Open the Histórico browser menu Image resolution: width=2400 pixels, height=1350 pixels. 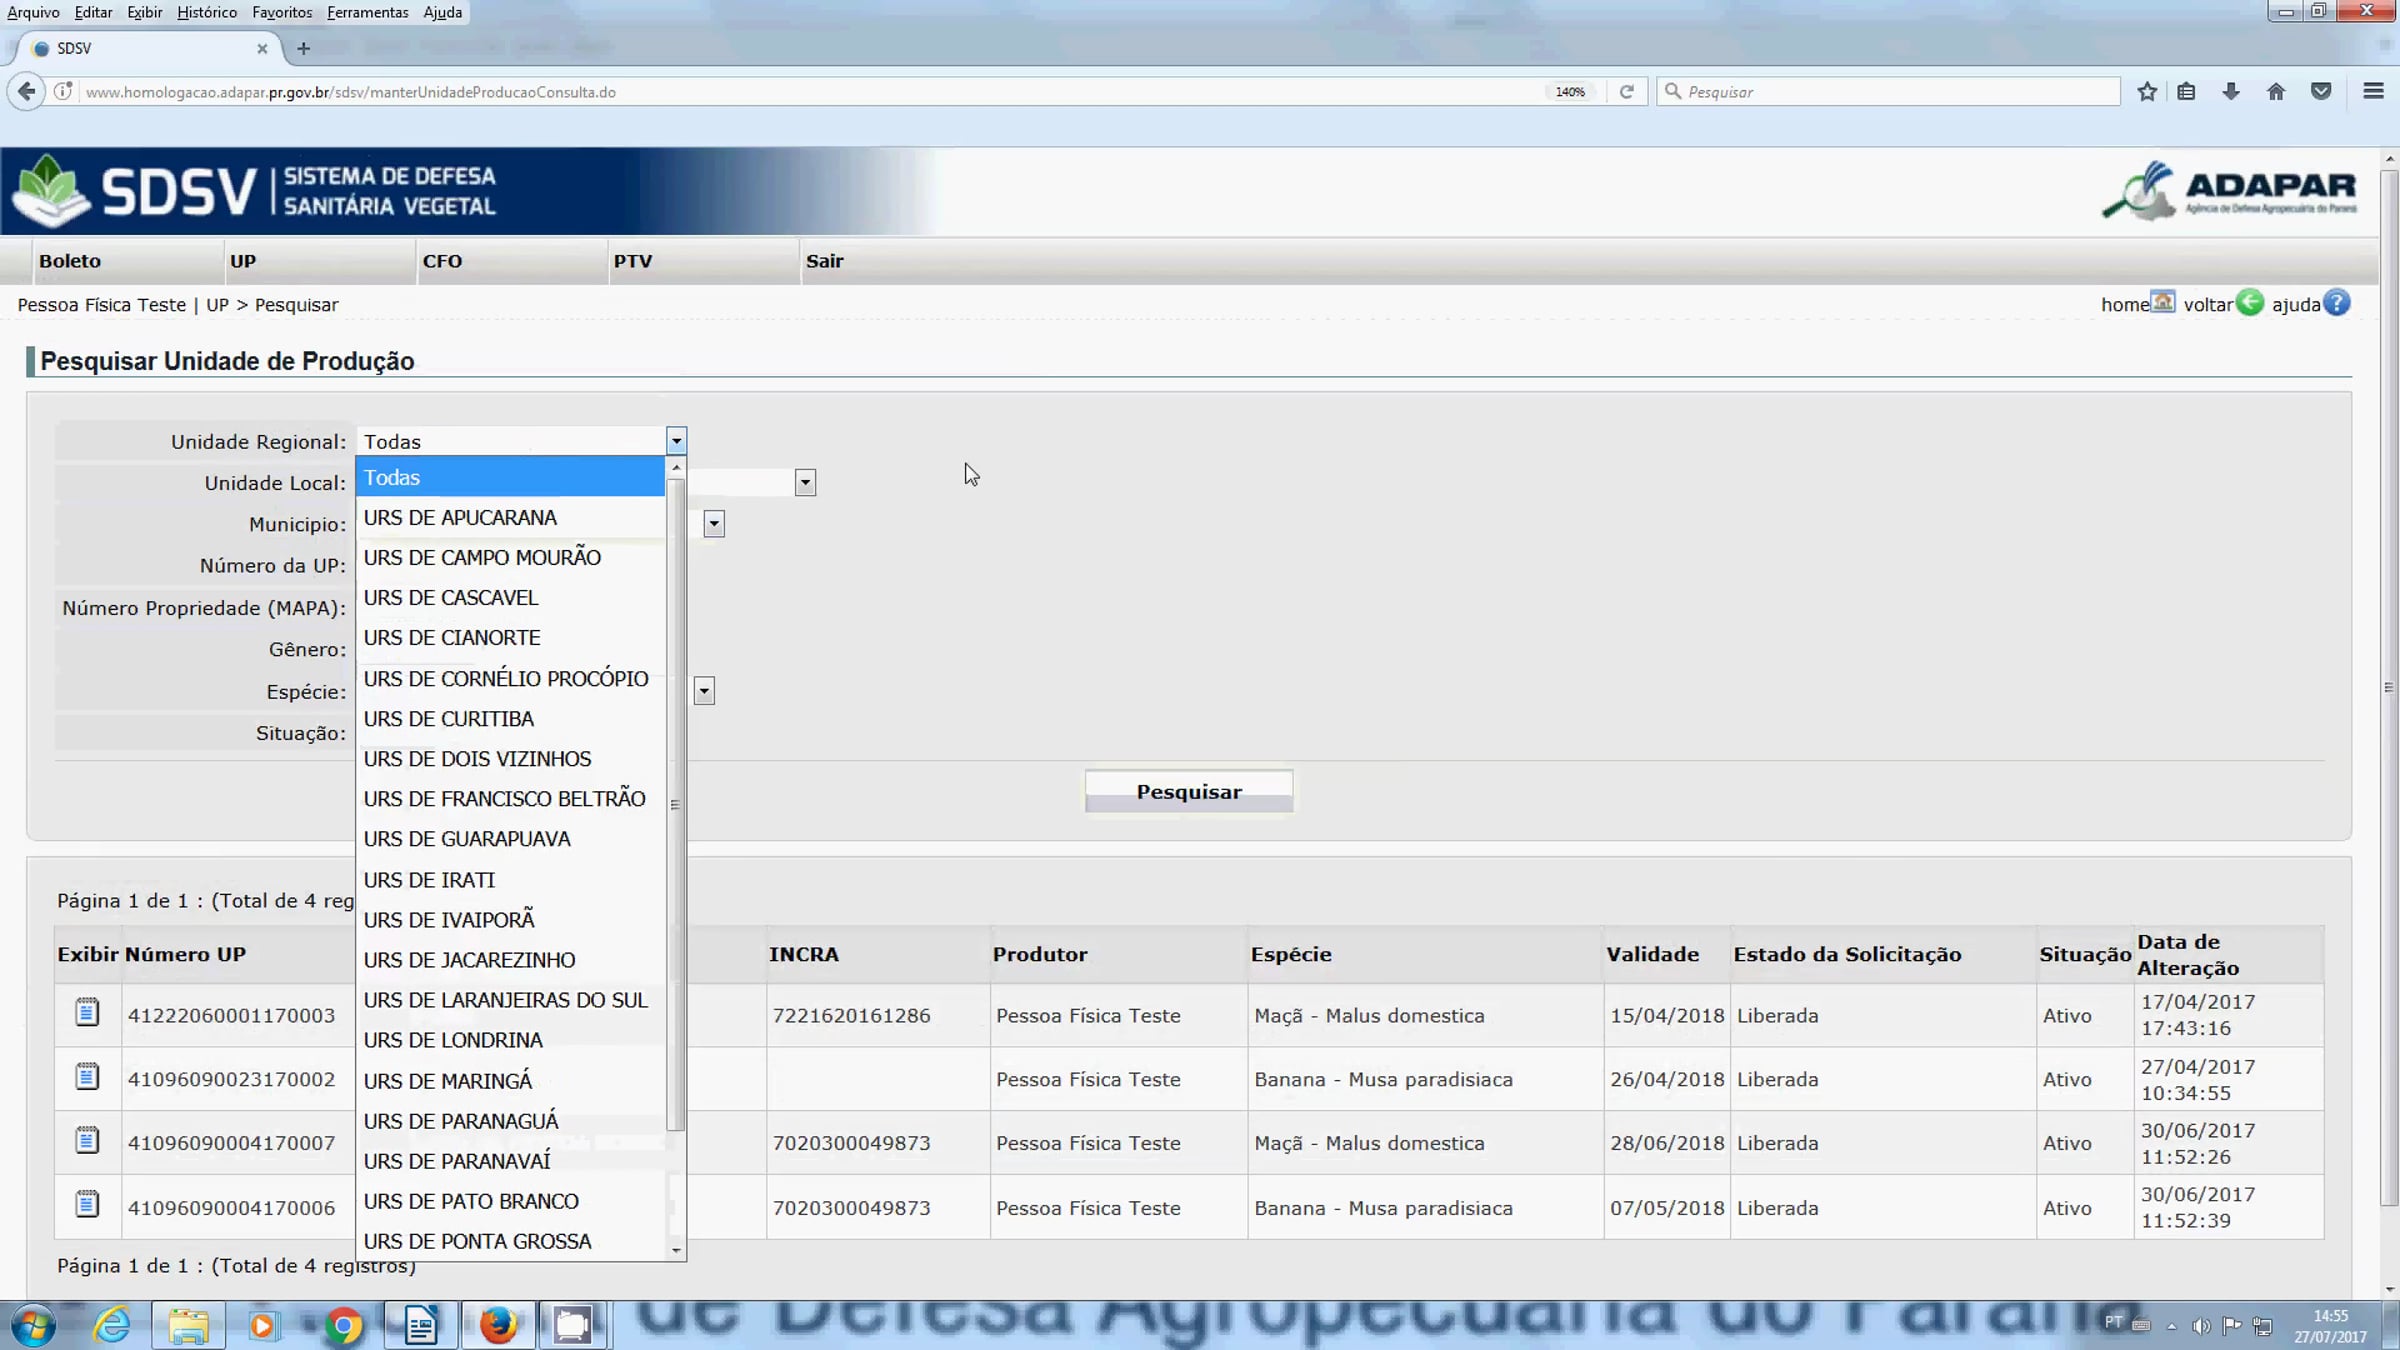(x=207, y=12)
